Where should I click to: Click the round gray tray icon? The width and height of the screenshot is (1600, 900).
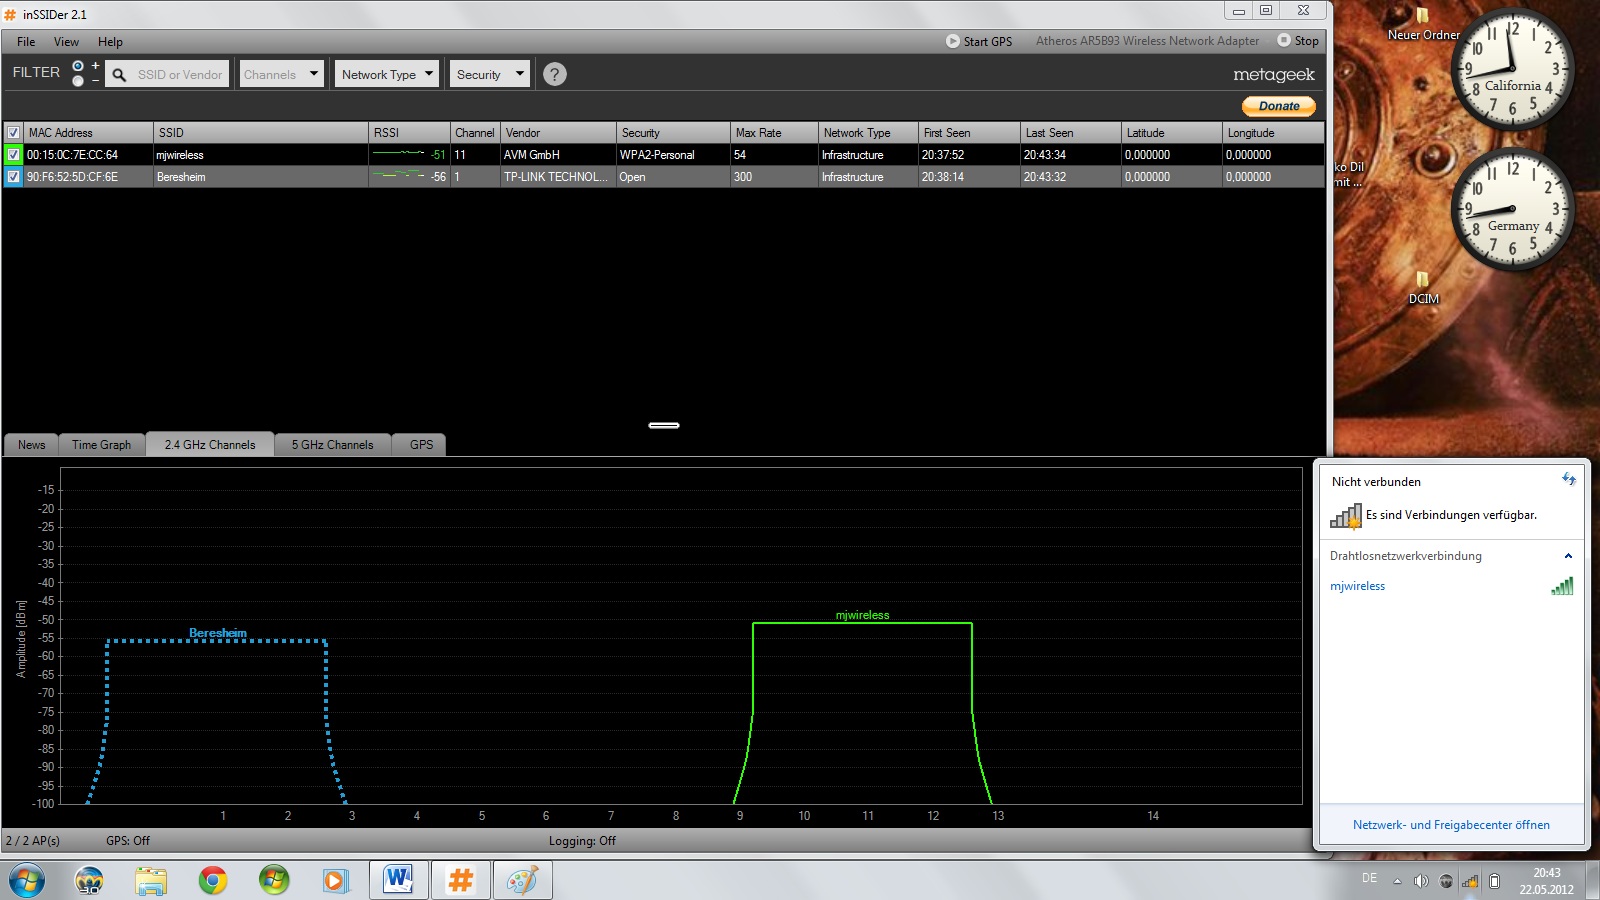point(1446,881)
